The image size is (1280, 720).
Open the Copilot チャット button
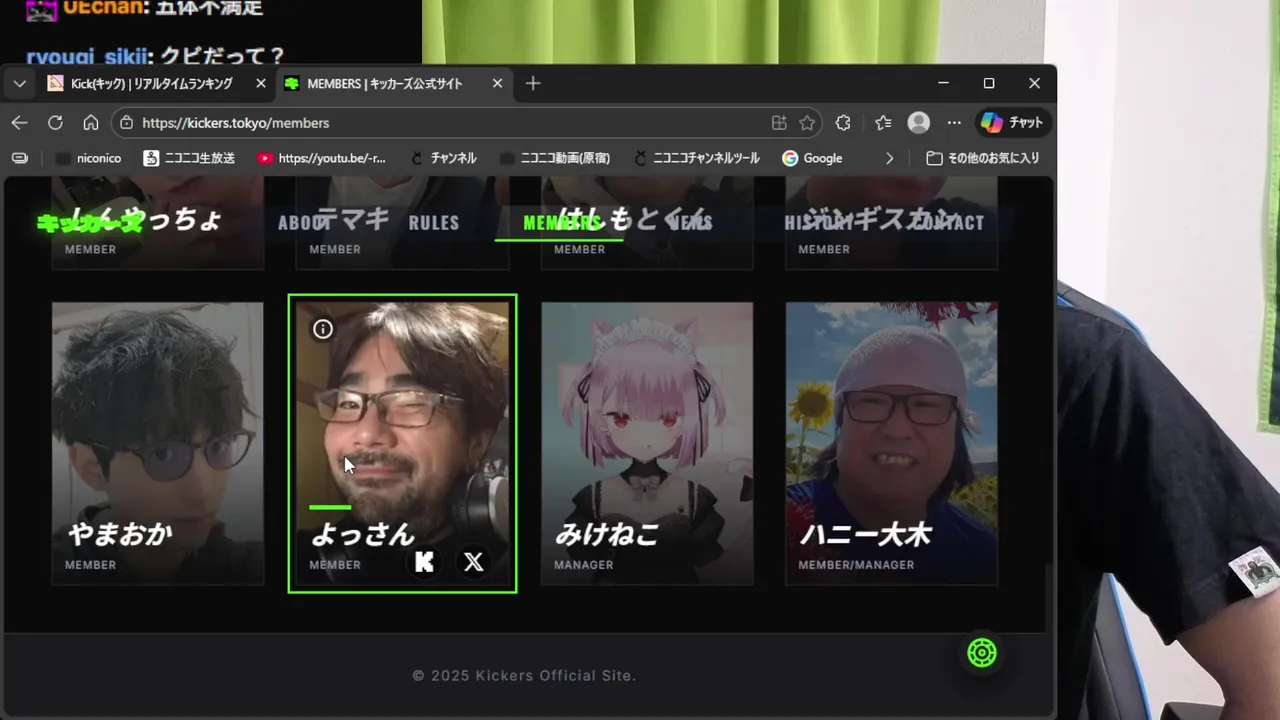1012,123
